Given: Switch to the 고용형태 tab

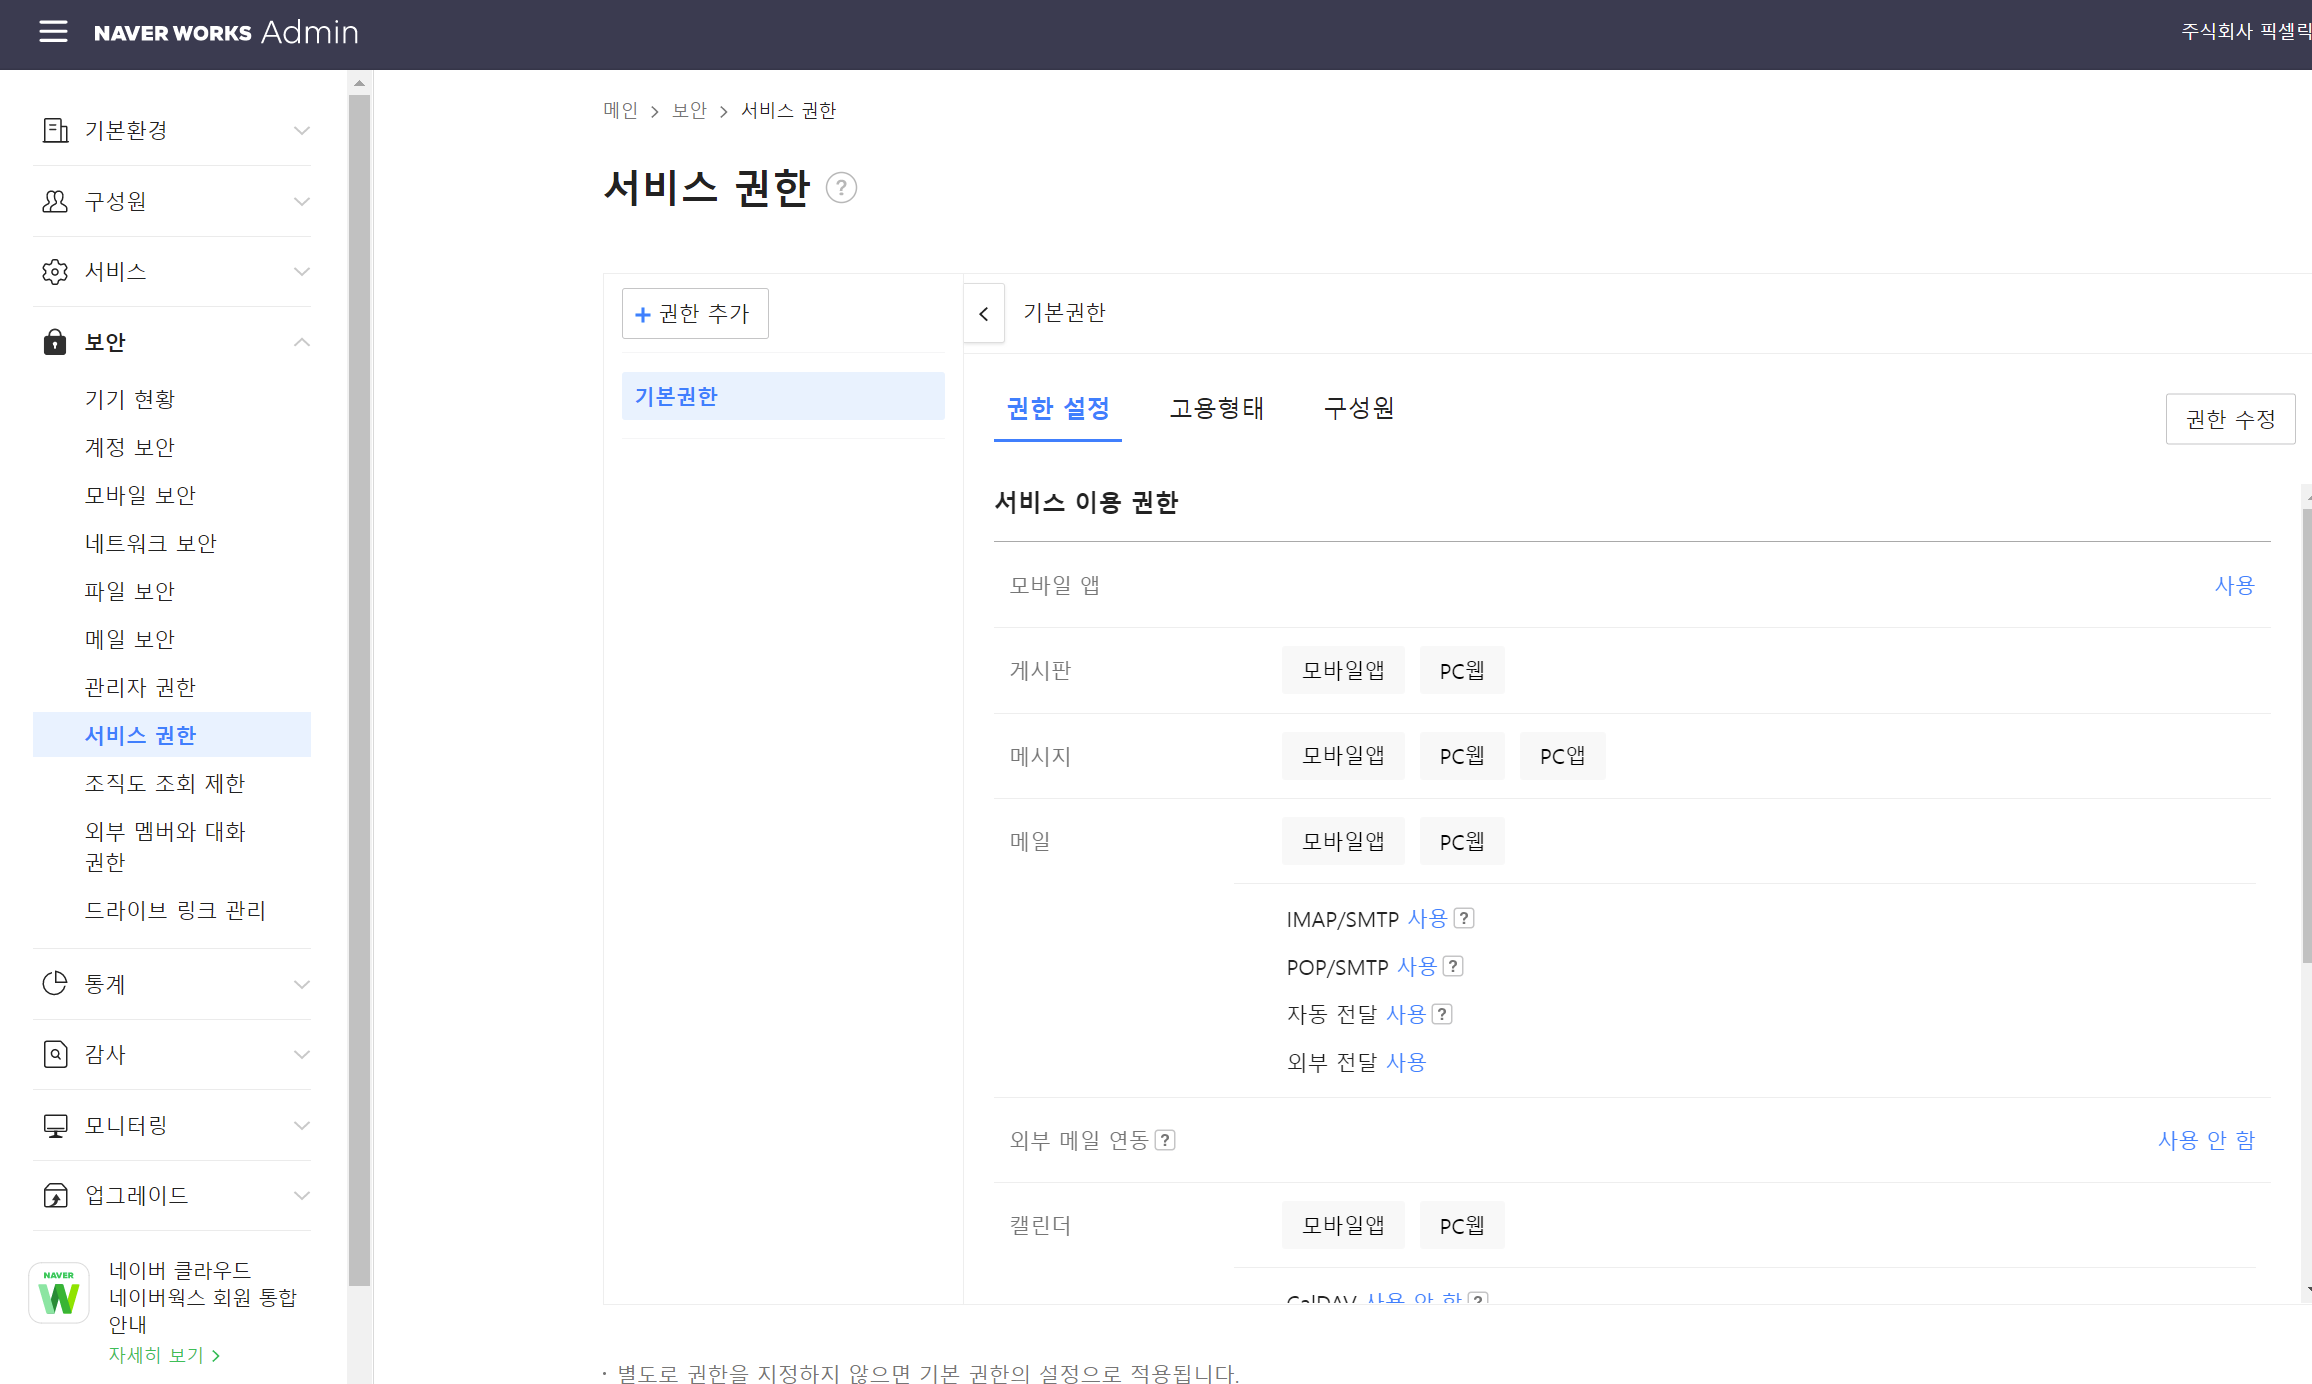Looking at the screenshot, I should click(1217, 408).
